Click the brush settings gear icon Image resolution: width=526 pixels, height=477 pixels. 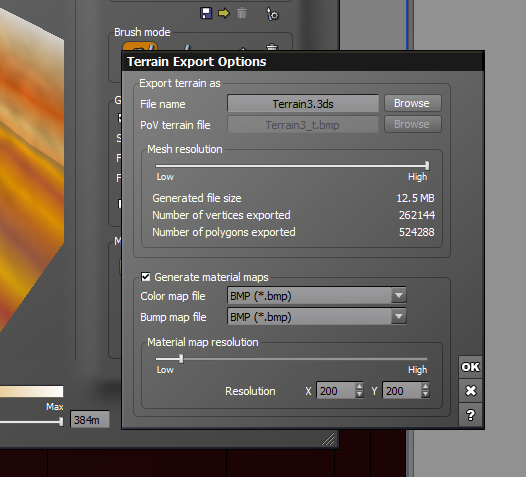pyautogui.click(x=272, y=14)
